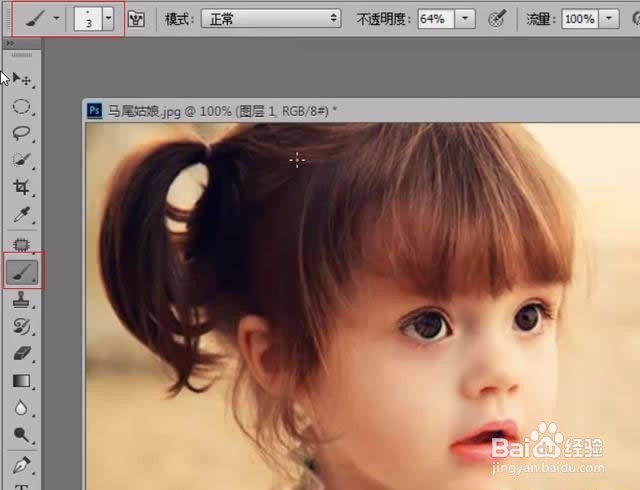Select the Clone Stamp tool

click(x=21, y=299)
